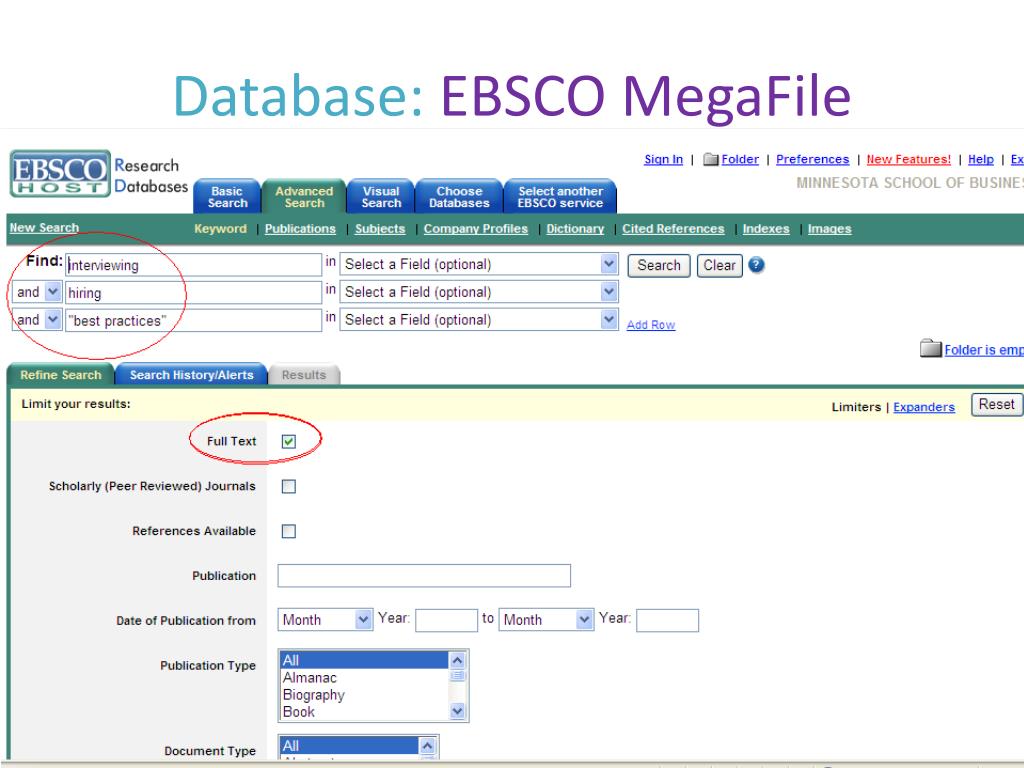Click the Add Row link
The image size is (1024, 768).
650,325
